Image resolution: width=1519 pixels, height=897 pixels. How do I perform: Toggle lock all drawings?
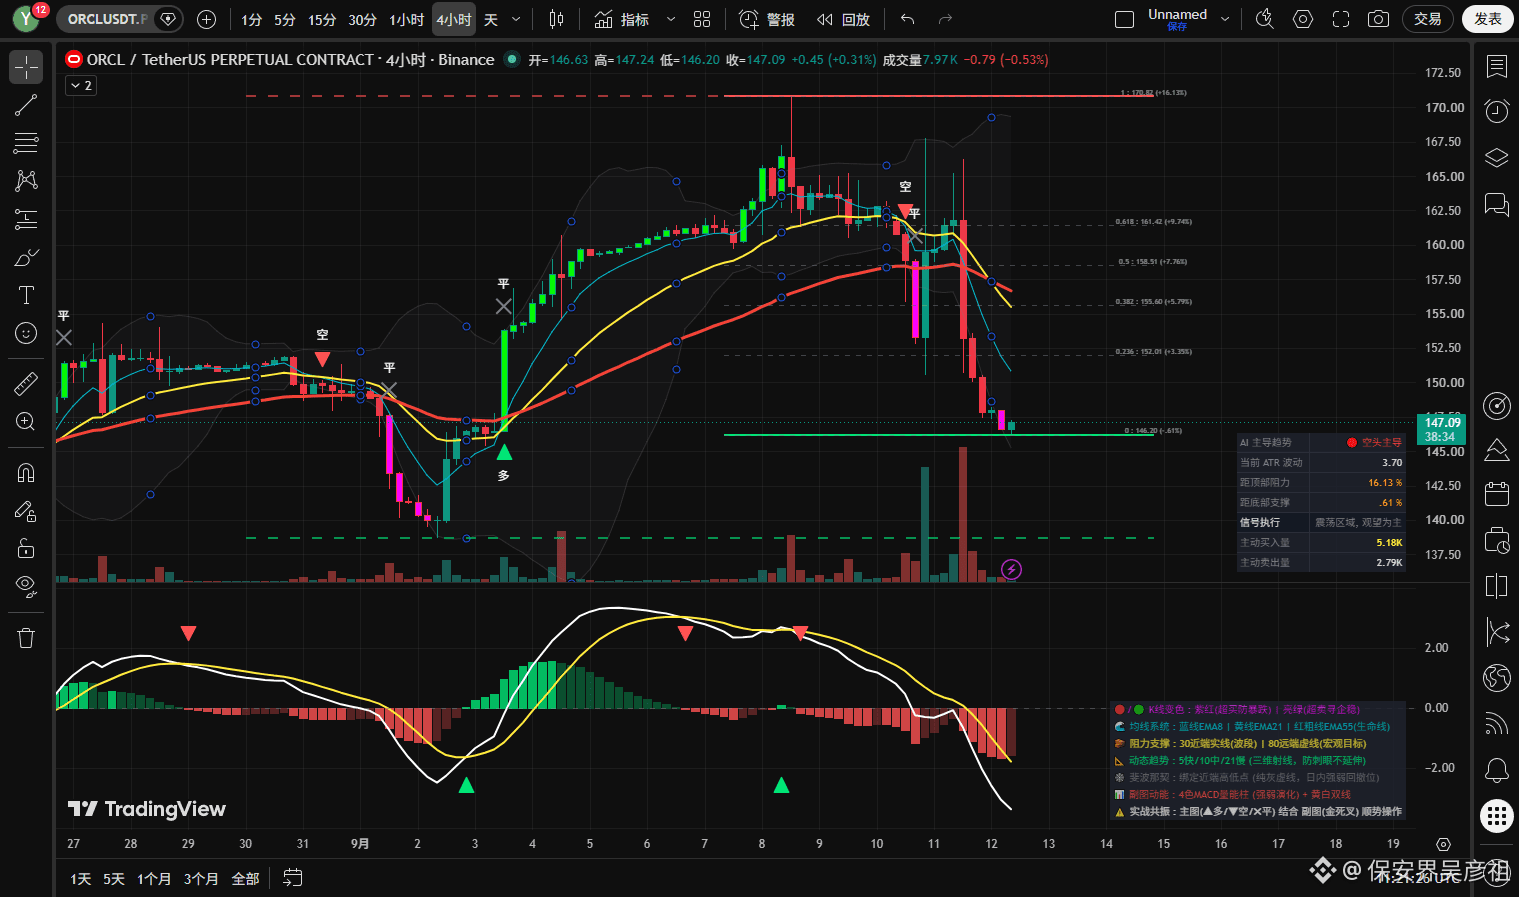click(x=26, y=548)
